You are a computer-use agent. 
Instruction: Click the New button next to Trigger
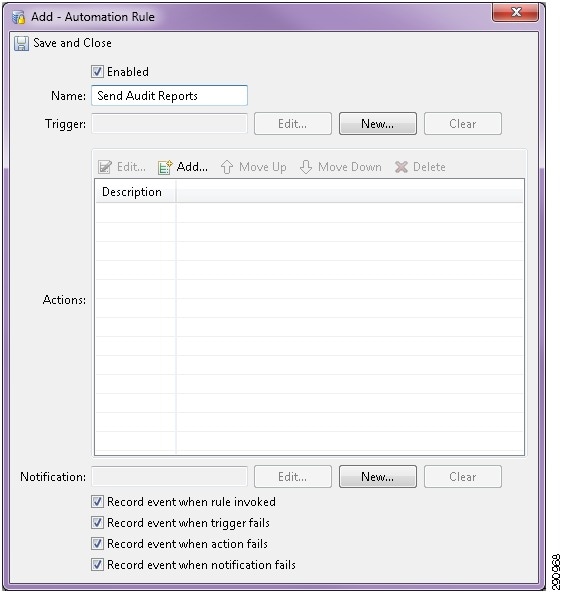pos(378,124)
